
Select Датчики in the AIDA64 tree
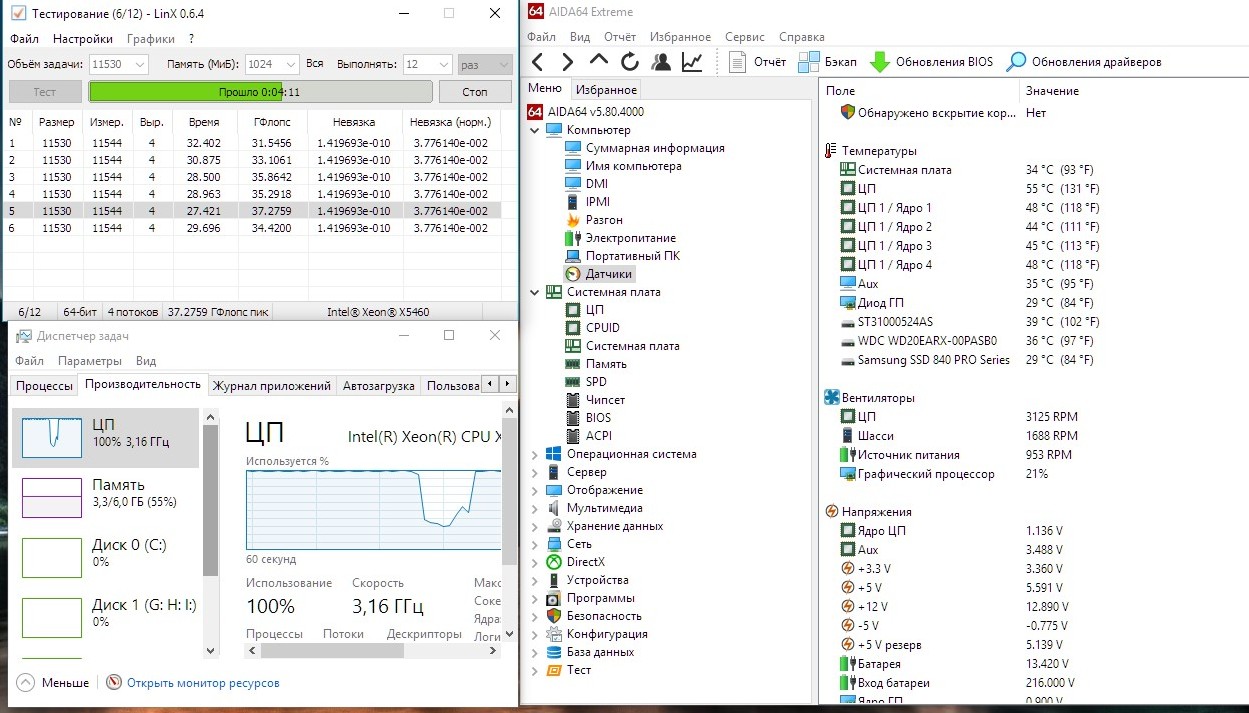600,274
